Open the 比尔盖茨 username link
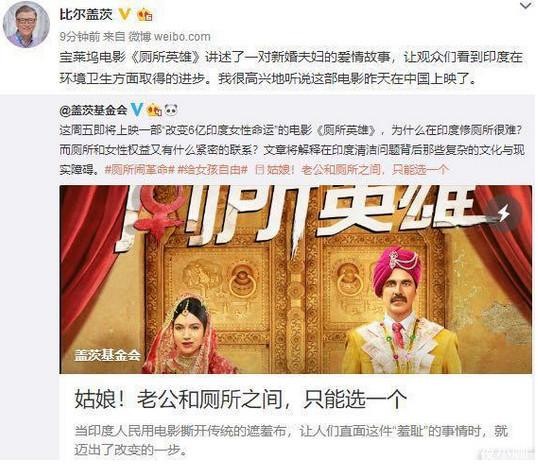Screen dimensions: 538x470 (x=86, y=14)
